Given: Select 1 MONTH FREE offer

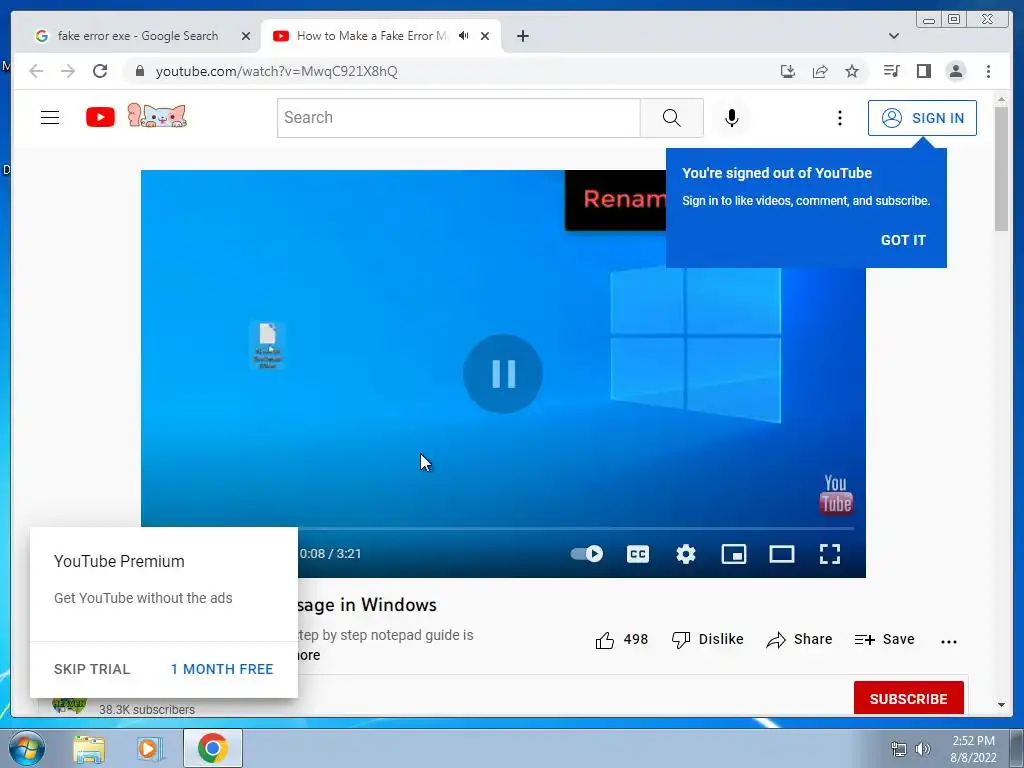Looking at the screenshot, I should 222,669.
